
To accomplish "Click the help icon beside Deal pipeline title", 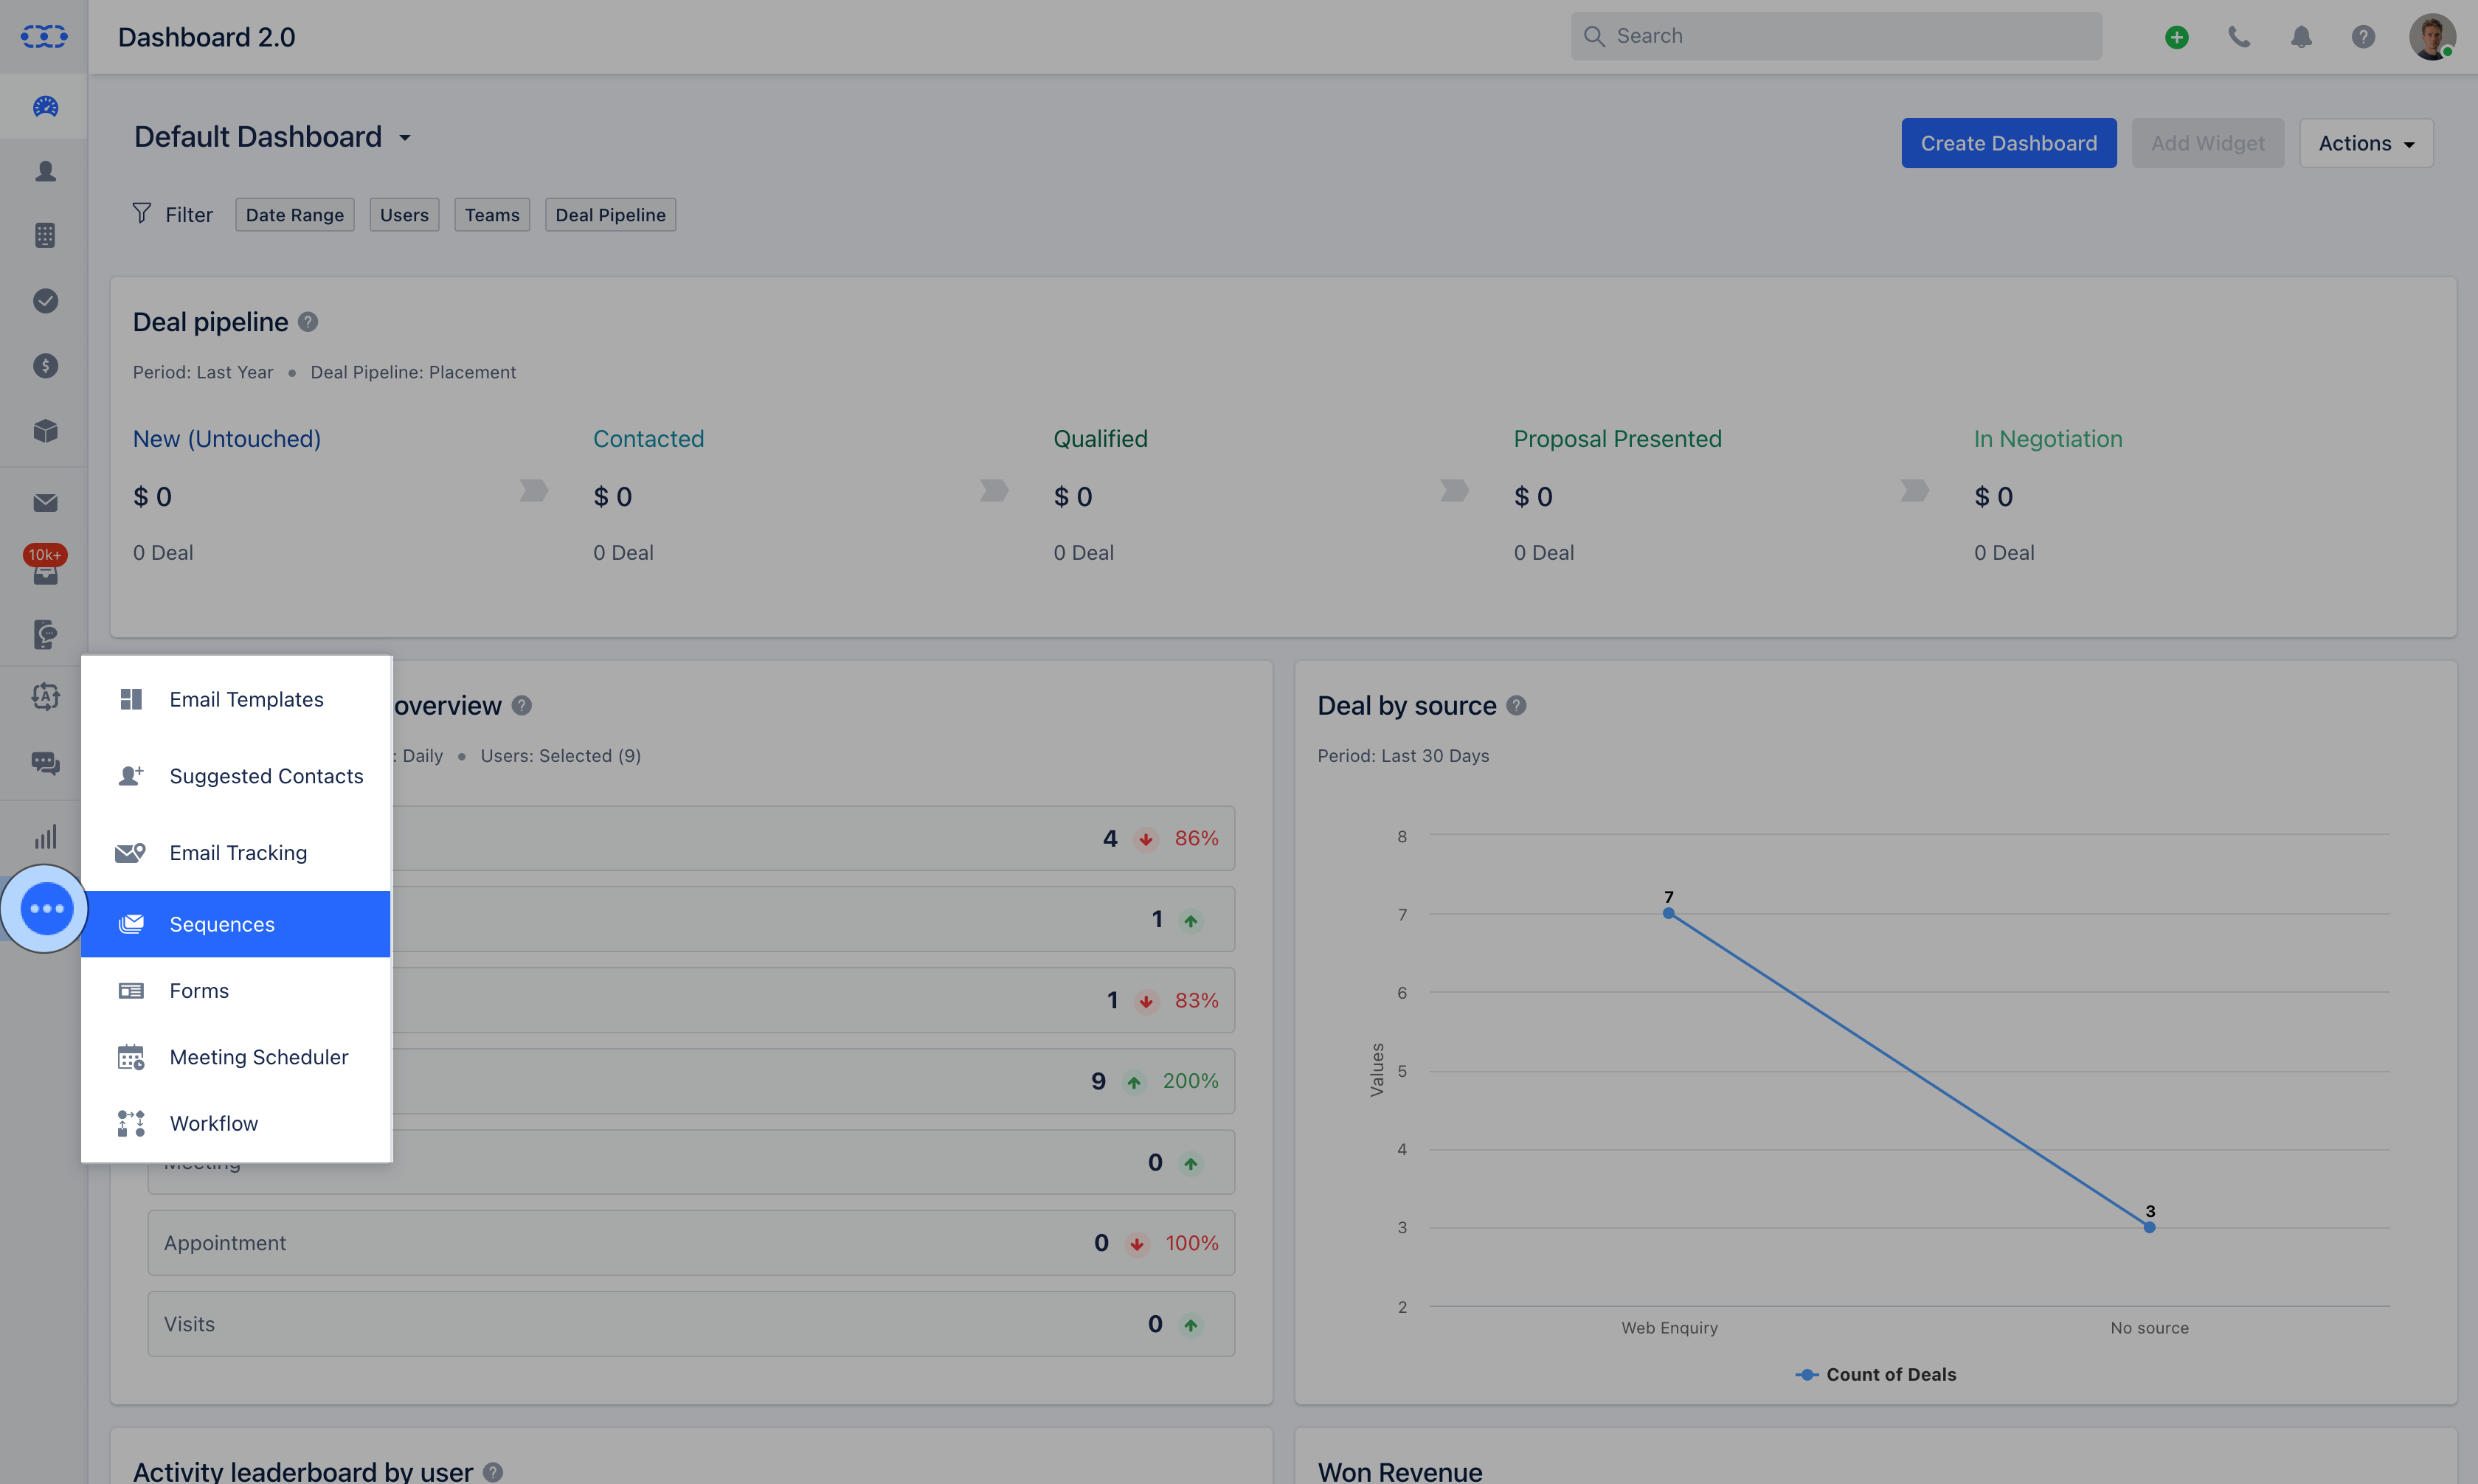I will click(x=308, y=322).
